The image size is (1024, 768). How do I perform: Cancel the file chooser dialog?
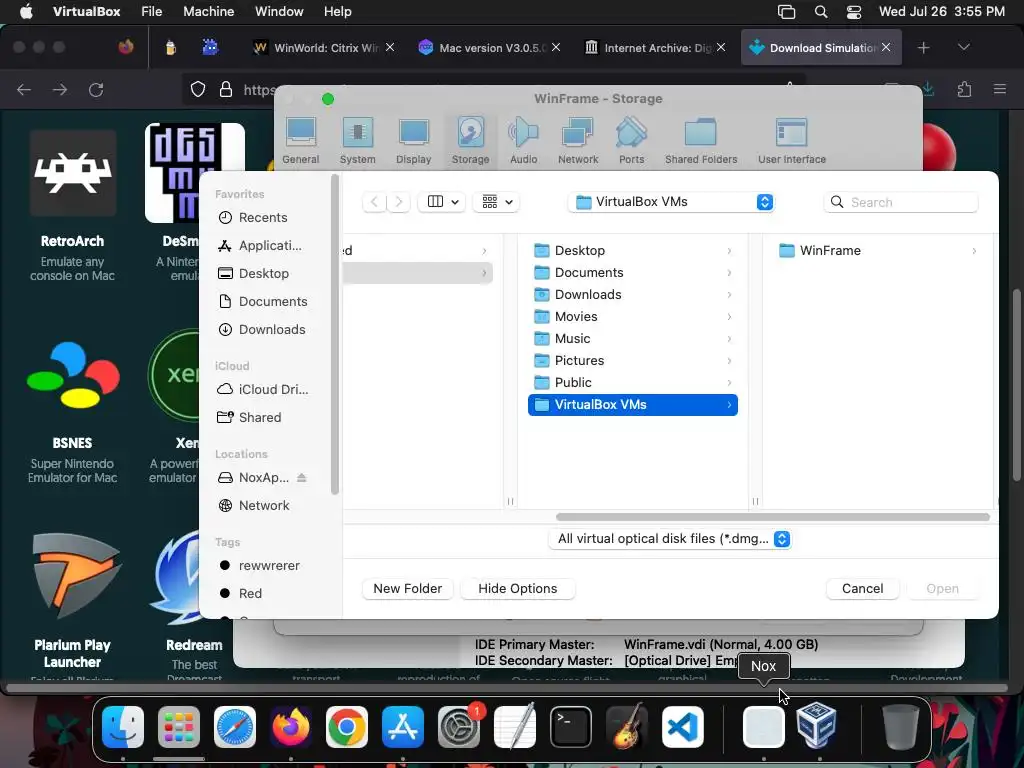tap(862, 588)
